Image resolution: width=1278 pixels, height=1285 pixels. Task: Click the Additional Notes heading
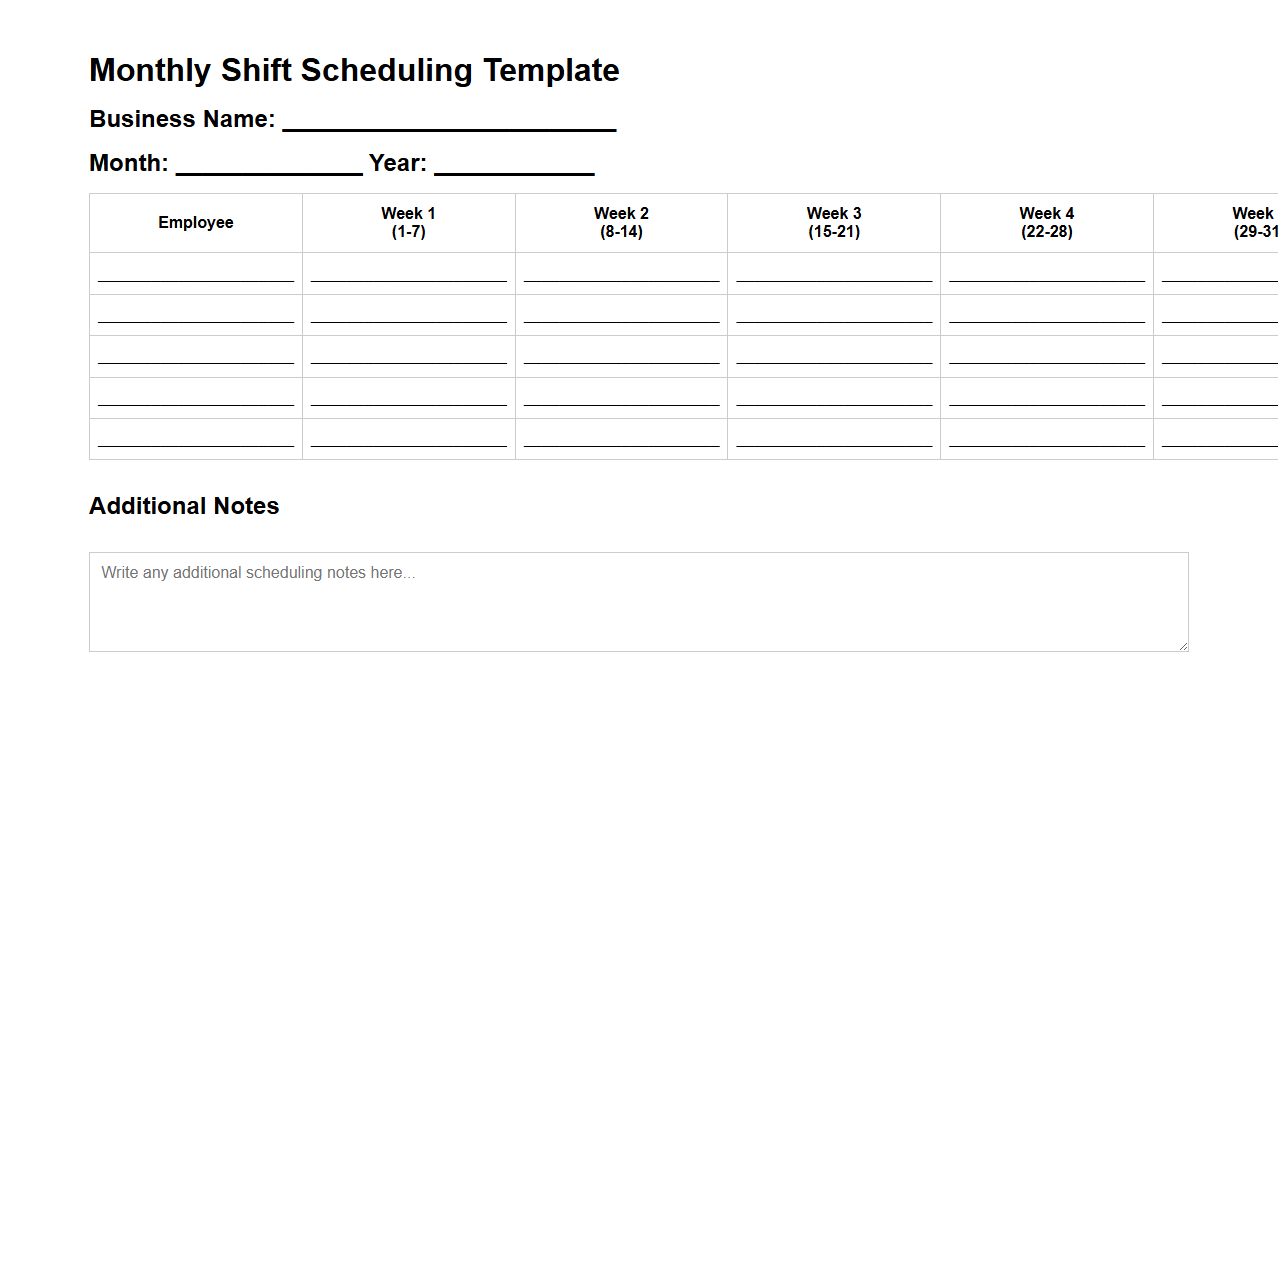(x=183, y=506)
